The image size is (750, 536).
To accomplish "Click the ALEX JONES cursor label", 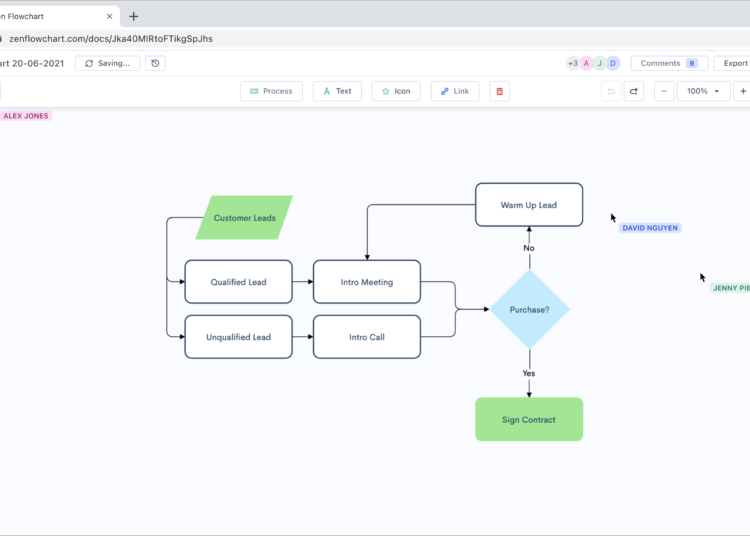I will tap(26, 116).
